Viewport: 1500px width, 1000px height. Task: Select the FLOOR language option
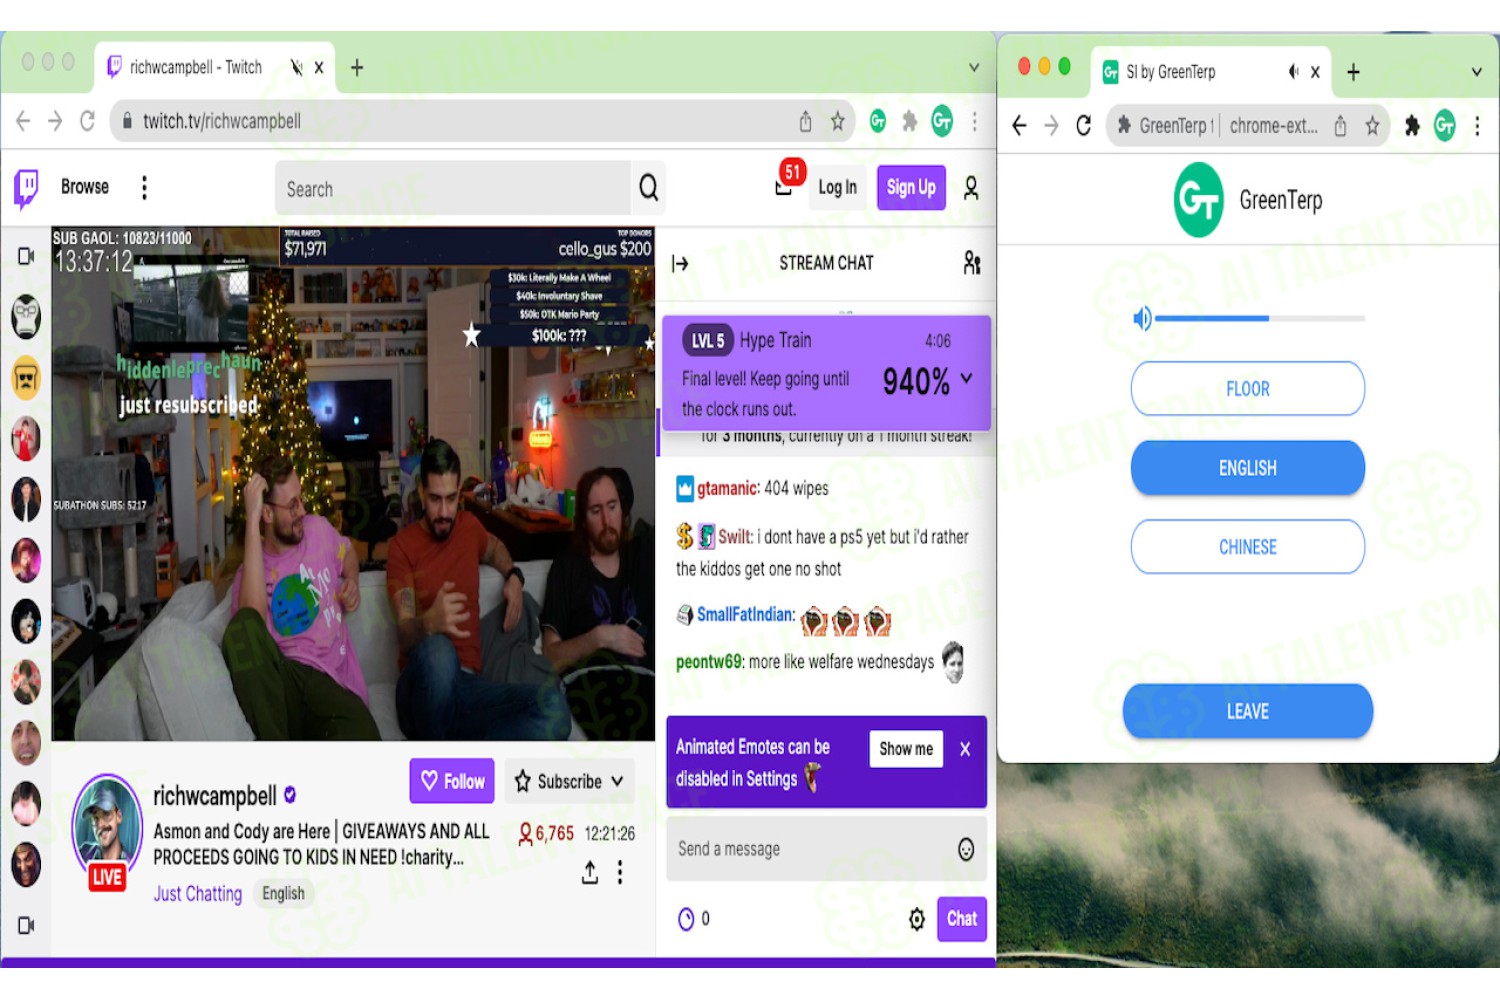[x=1248, y=389]
